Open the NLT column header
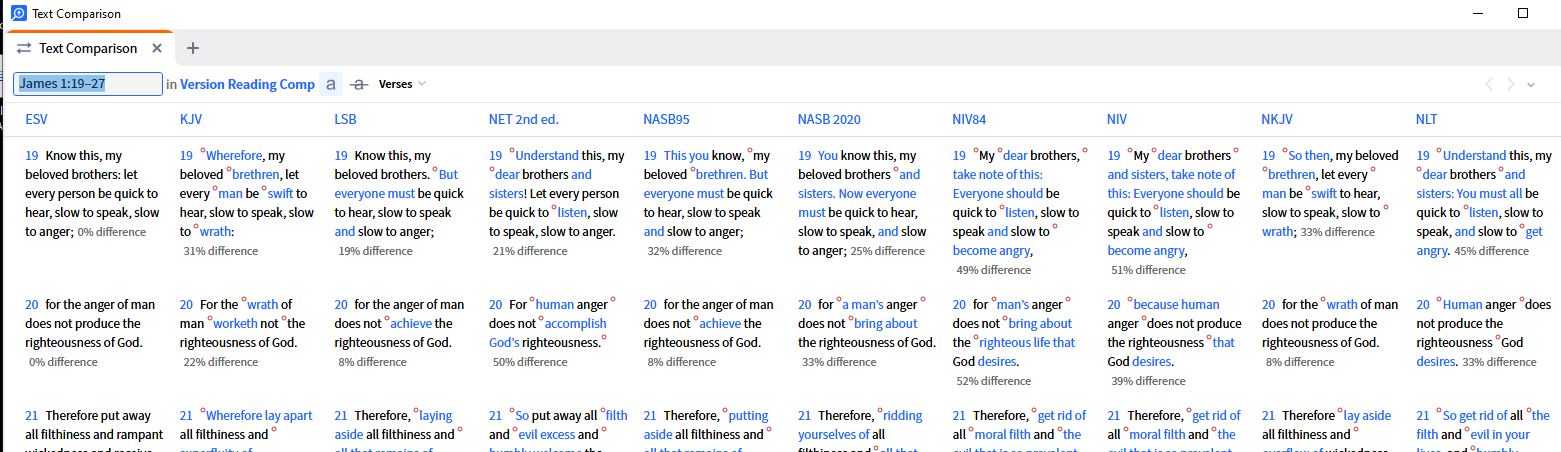1561x452 pixels. point(1426,119)
